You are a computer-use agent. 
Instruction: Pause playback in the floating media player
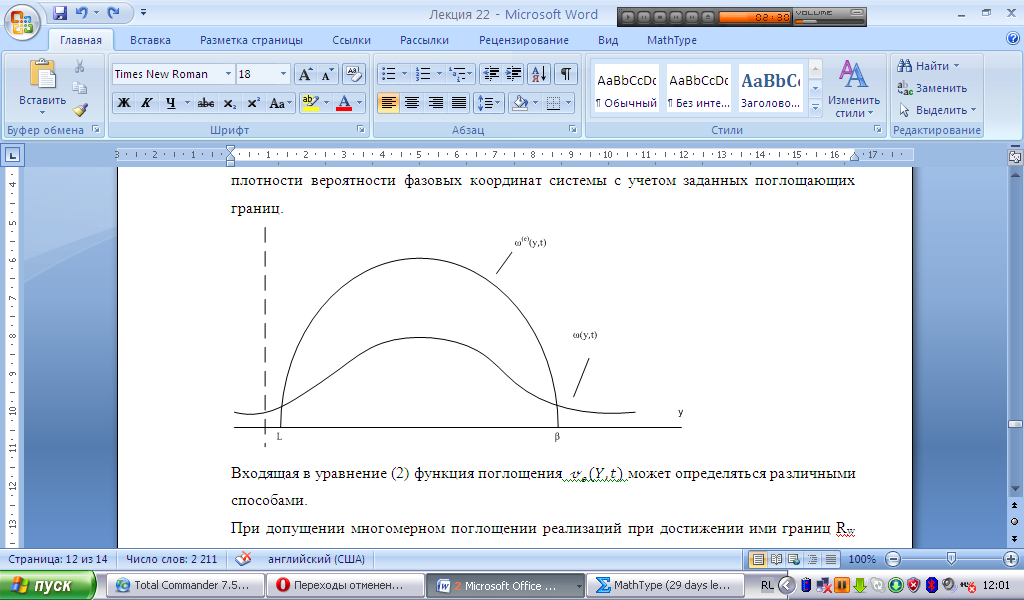click(645, 17)
